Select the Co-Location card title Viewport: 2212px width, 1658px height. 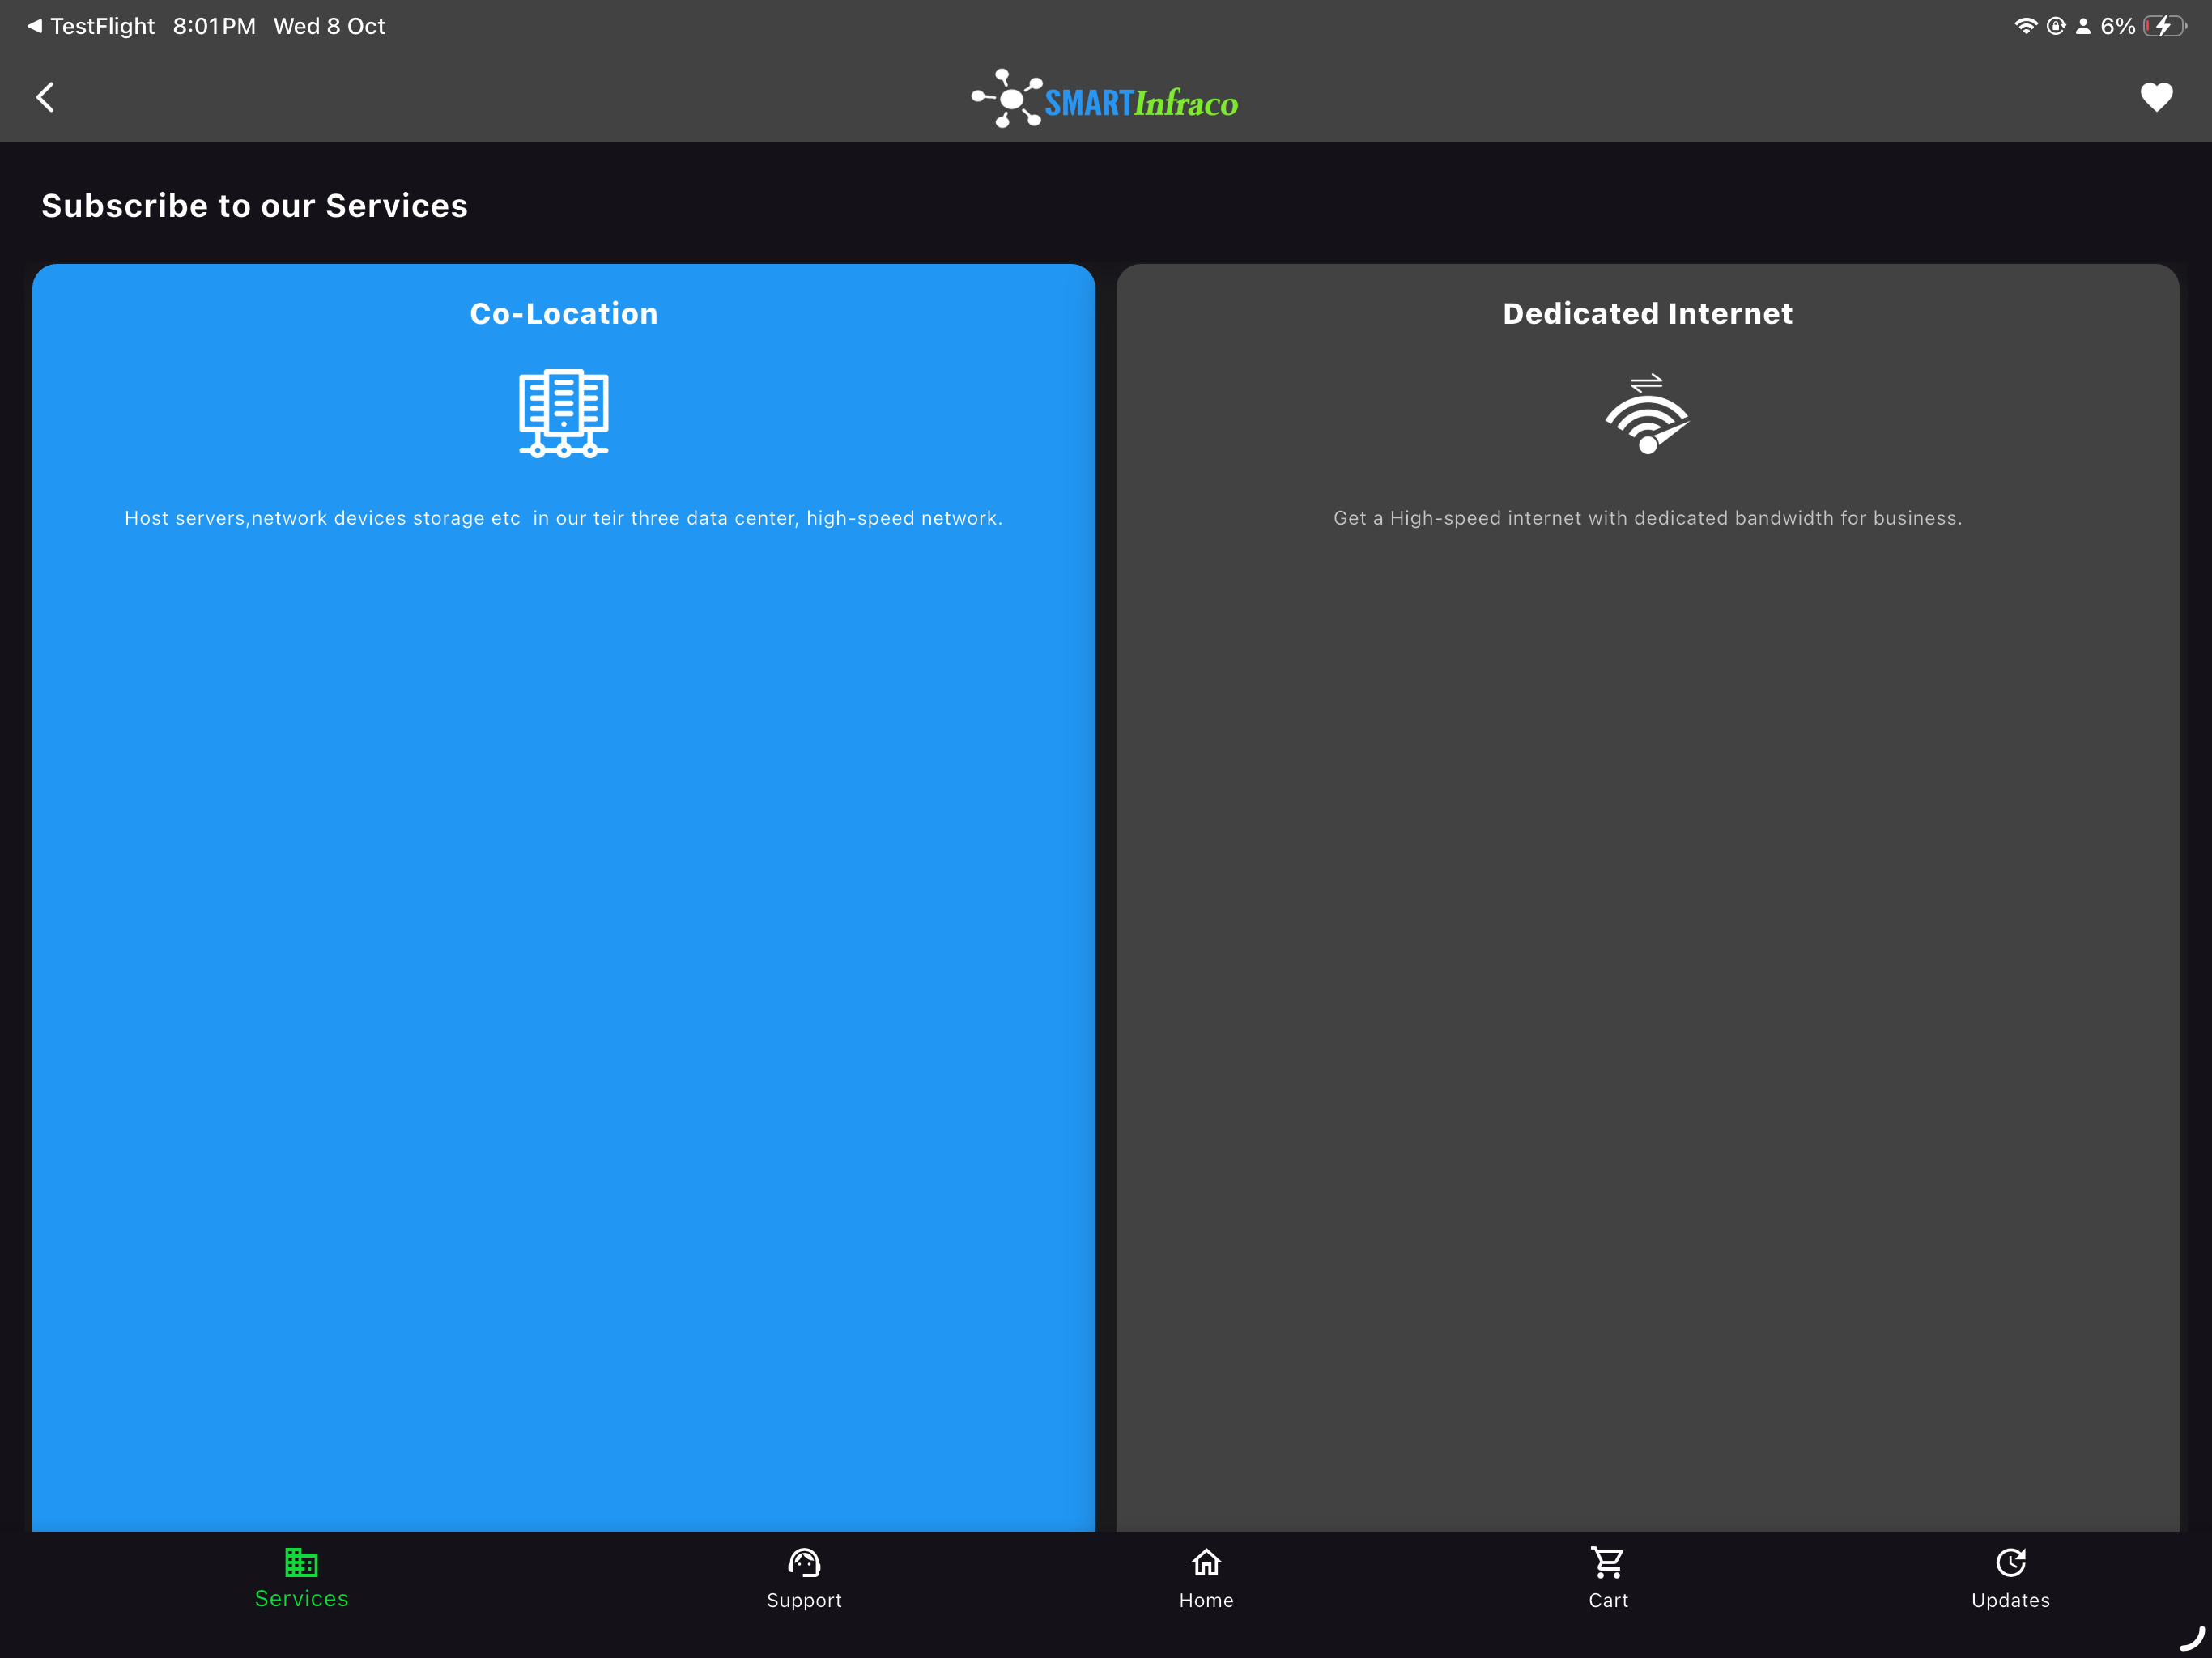[564, 313]
